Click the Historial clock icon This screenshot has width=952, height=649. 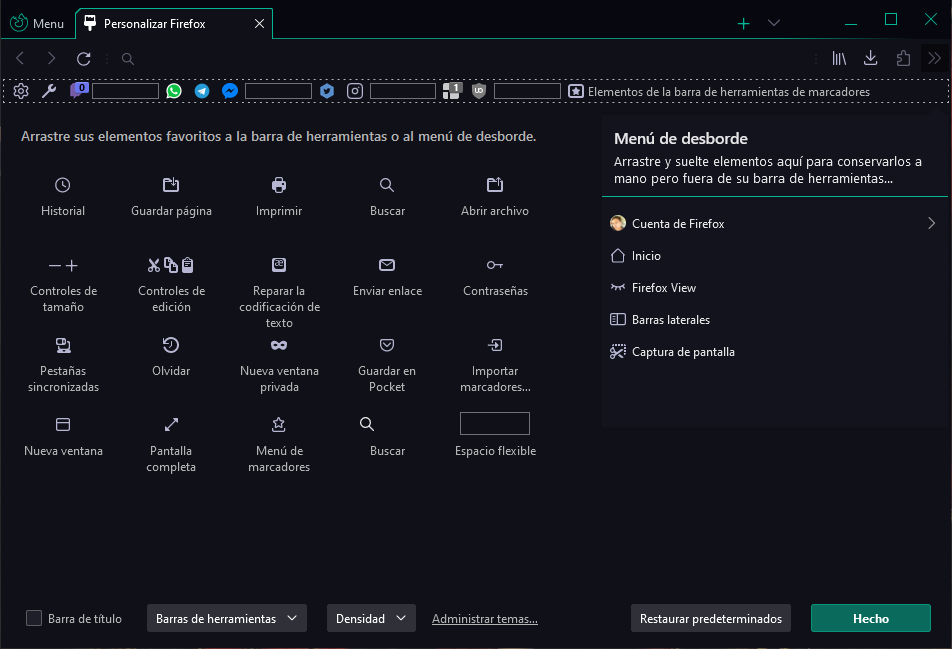(x=63, y=185)
